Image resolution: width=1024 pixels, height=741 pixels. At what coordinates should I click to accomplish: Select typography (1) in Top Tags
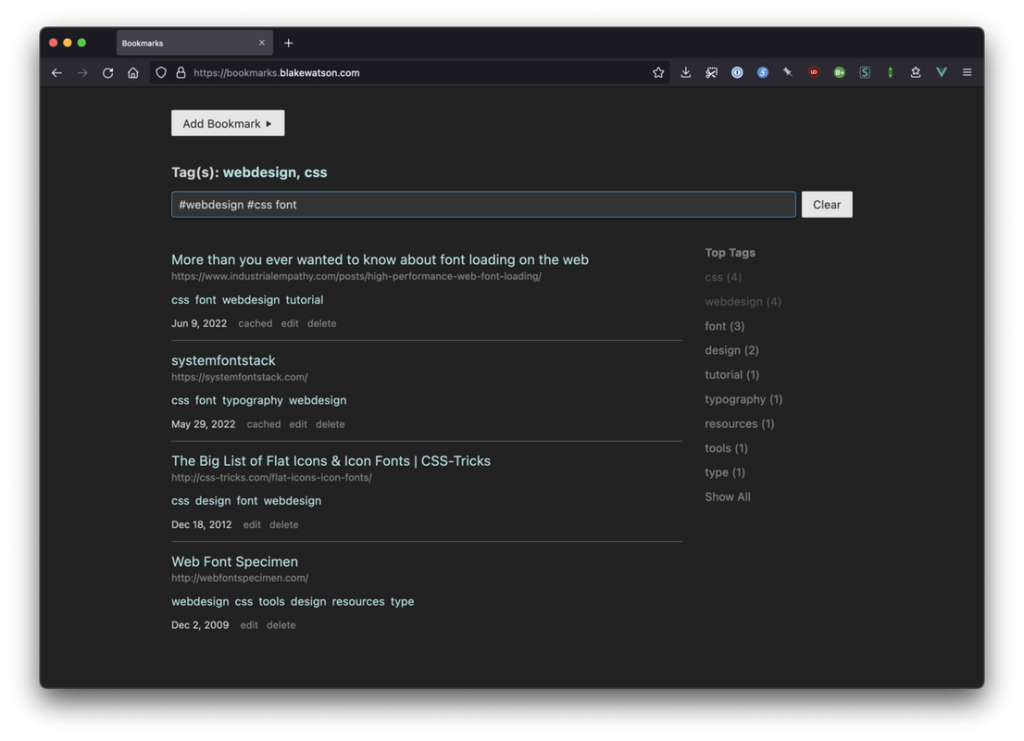(x=743, y=399)
